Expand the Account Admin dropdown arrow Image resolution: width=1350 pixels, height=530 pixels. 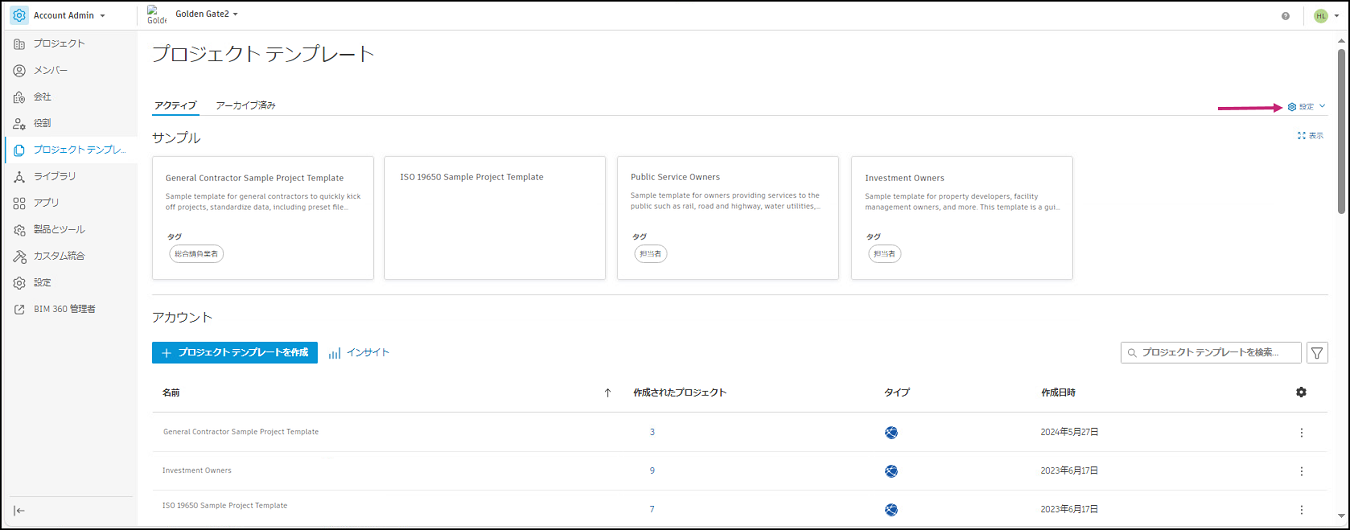[x=103, y=16]
